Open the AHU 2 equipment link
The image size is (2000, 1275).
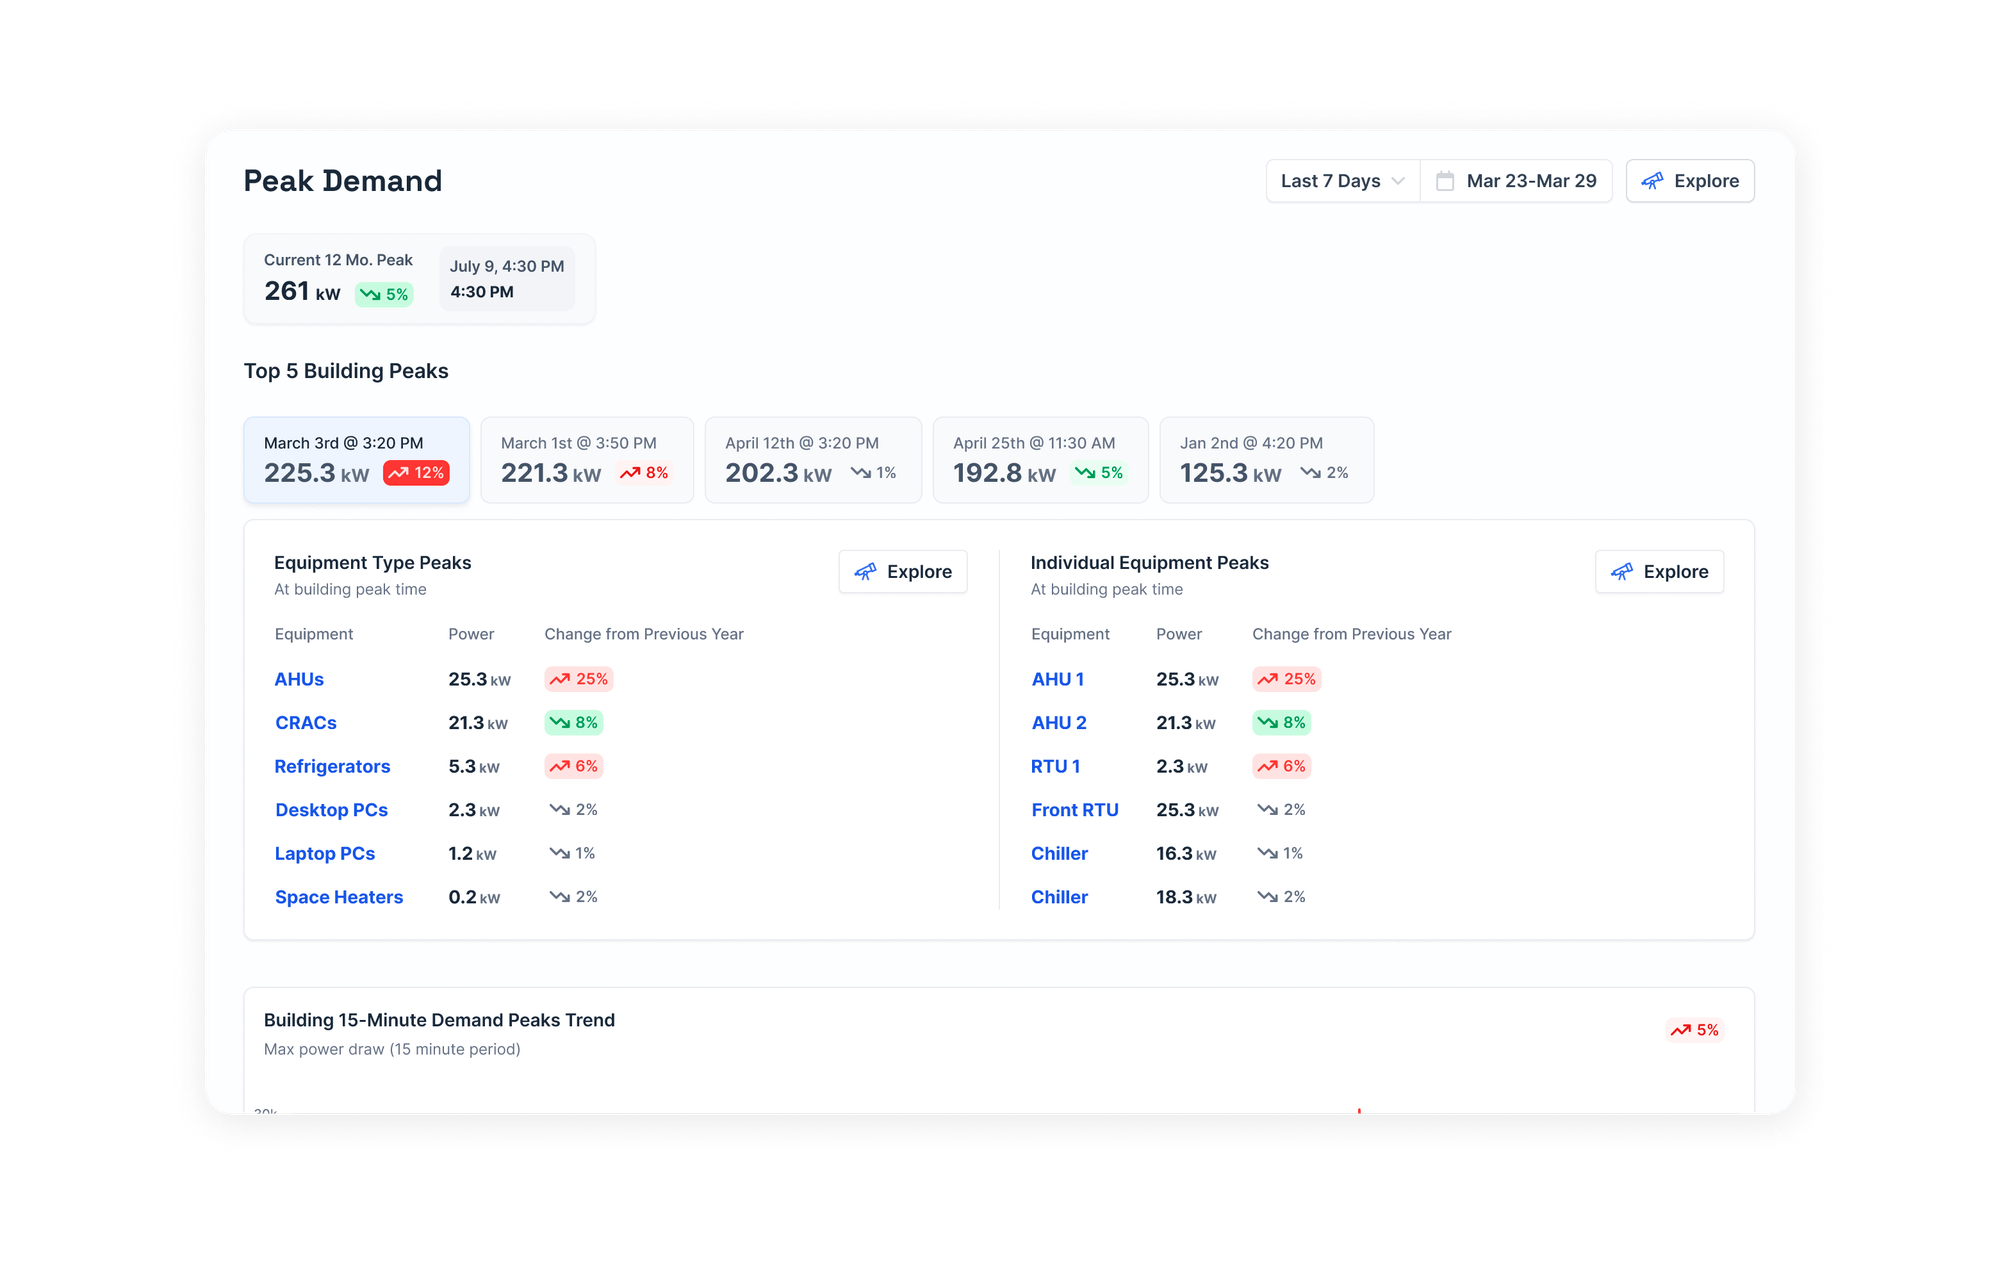point(1058,723)
